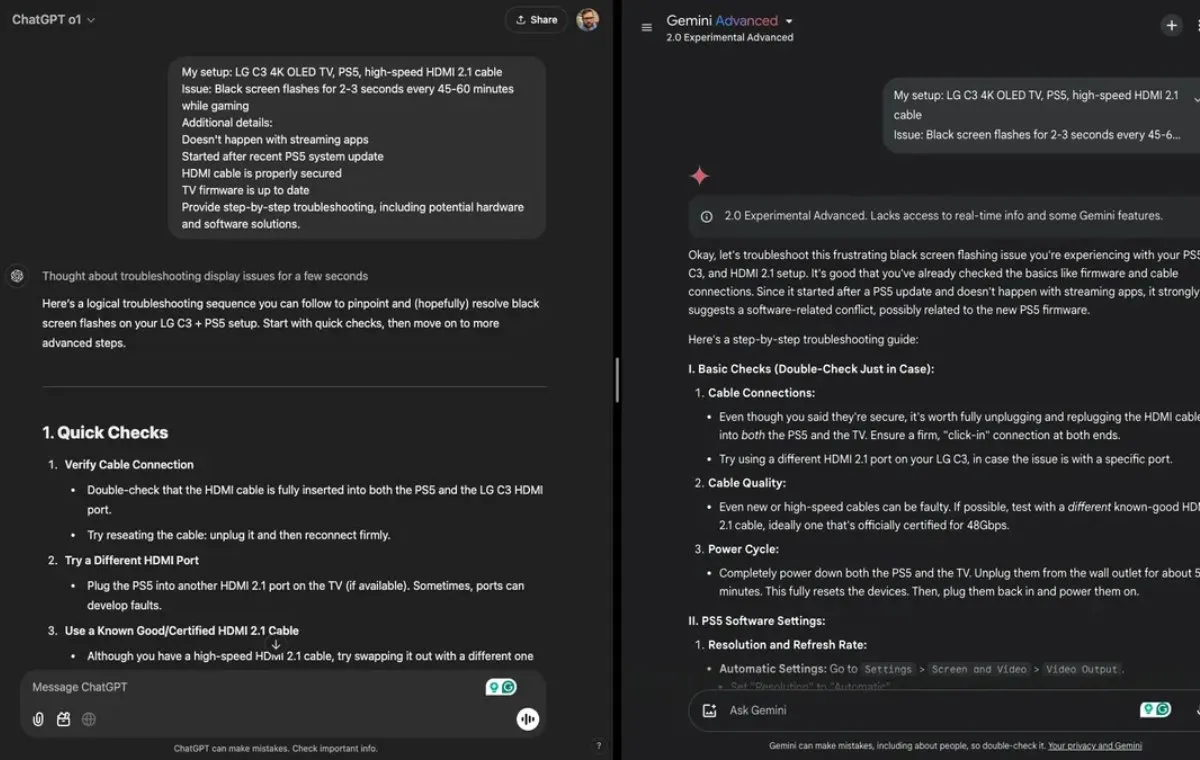Start a new Gemini chat
The height and width of the screenshot is (760, 1200).
tap(1171, 26)
